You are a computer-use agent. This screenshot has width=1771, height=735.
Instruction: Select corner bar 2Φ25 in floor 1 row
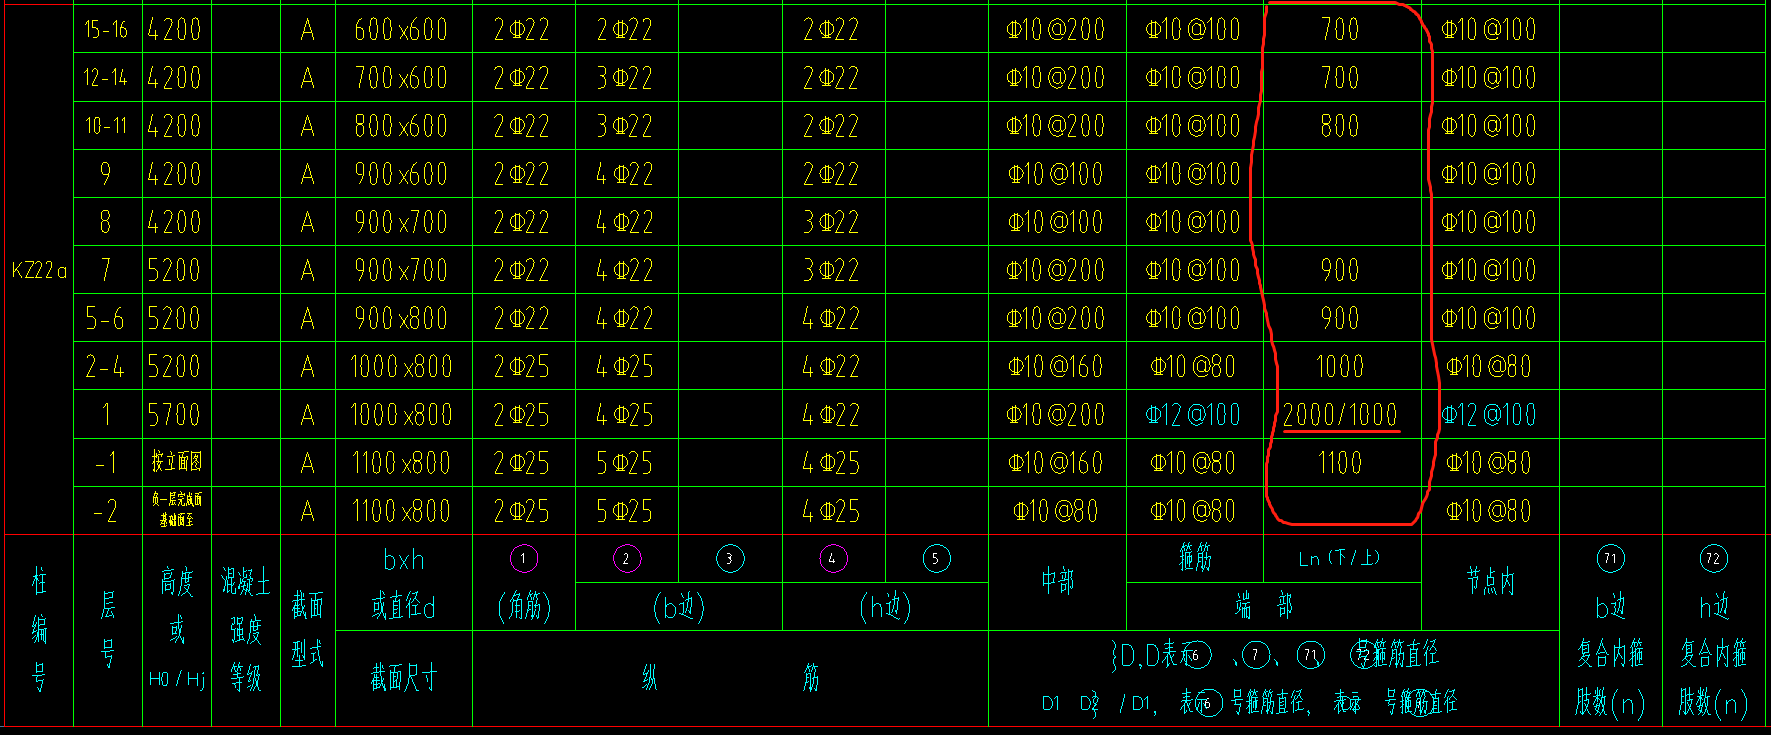522,415
